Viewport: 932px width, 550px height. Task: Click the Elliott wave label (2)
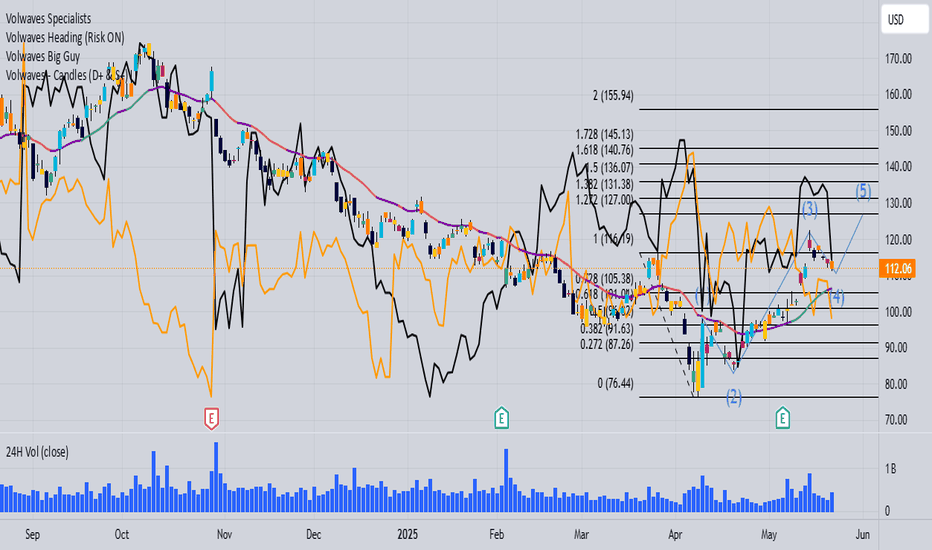[733, 397]
